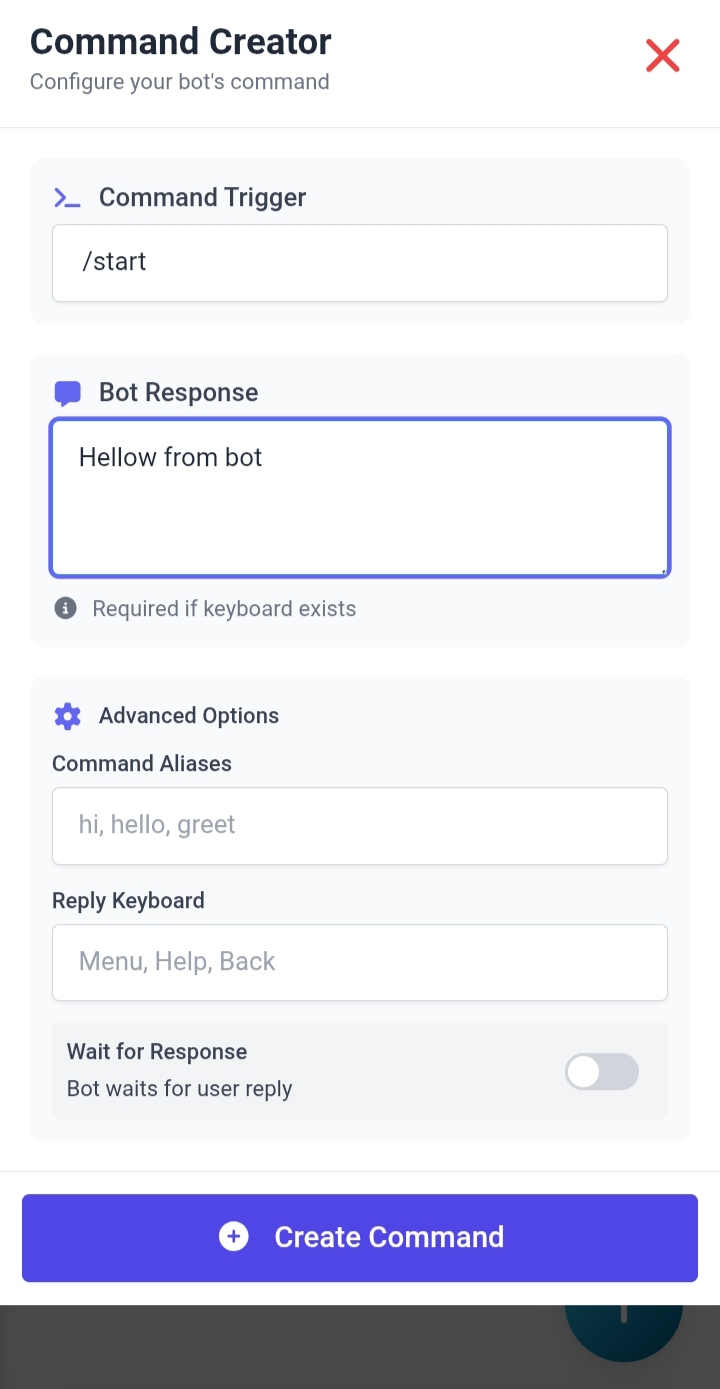Click into the Bot Response text area
This screenshot has width=720, height=1389.
(360, 498)
